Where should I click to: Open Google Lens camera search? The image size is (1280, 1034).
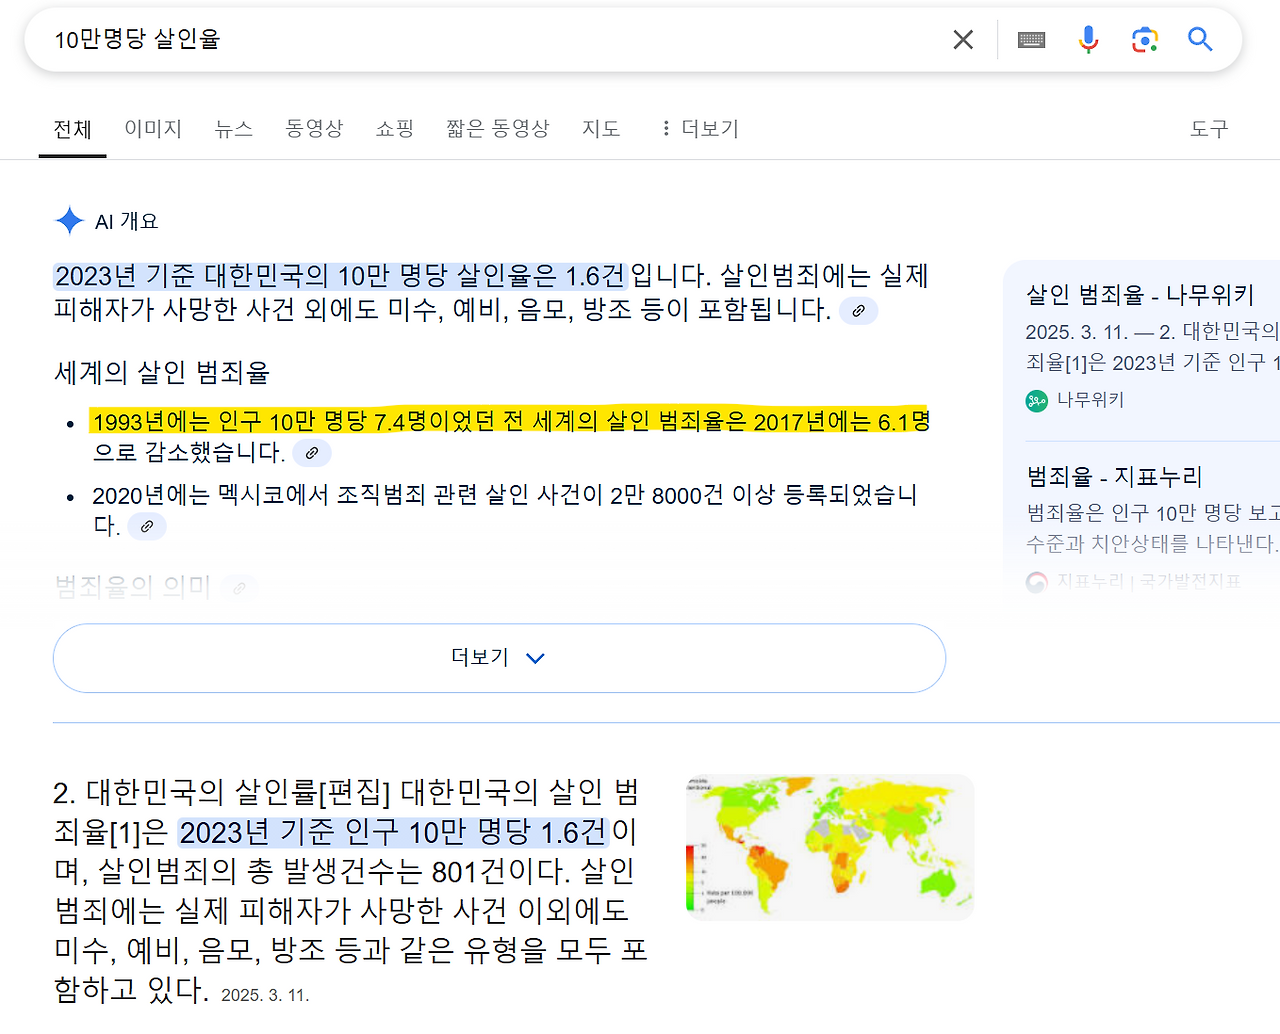(x=1144, y=39)
